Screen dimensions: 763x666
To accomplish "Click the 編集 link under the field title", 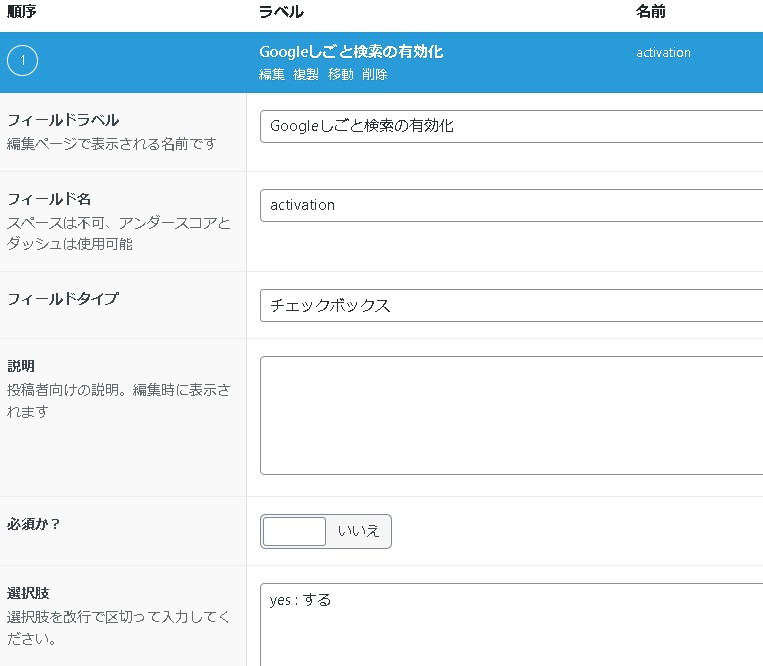I will pos(271,75).
